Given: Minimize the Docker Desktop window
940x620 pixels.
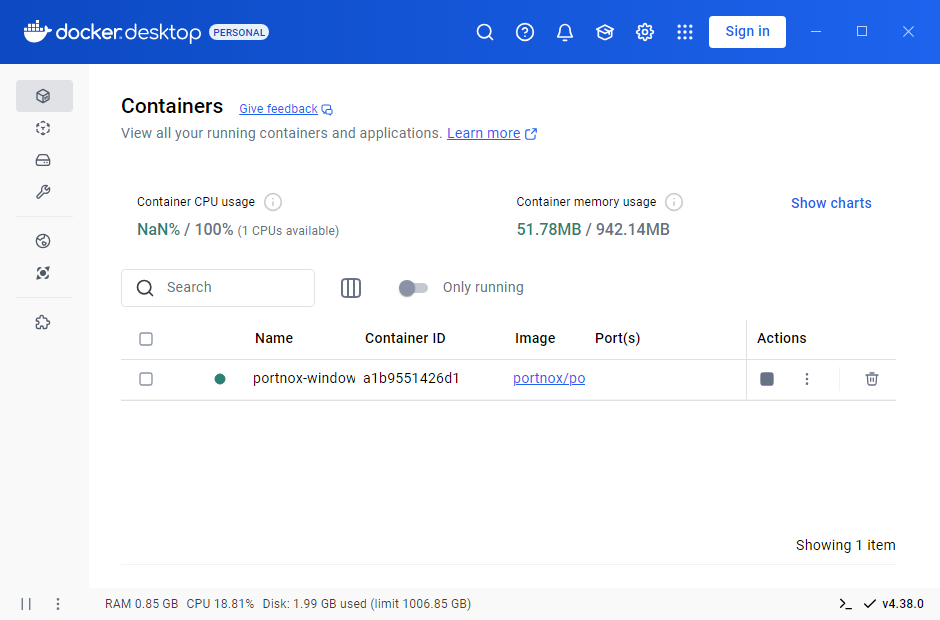Looking at the screenshot, I should [x=816, y=32].
